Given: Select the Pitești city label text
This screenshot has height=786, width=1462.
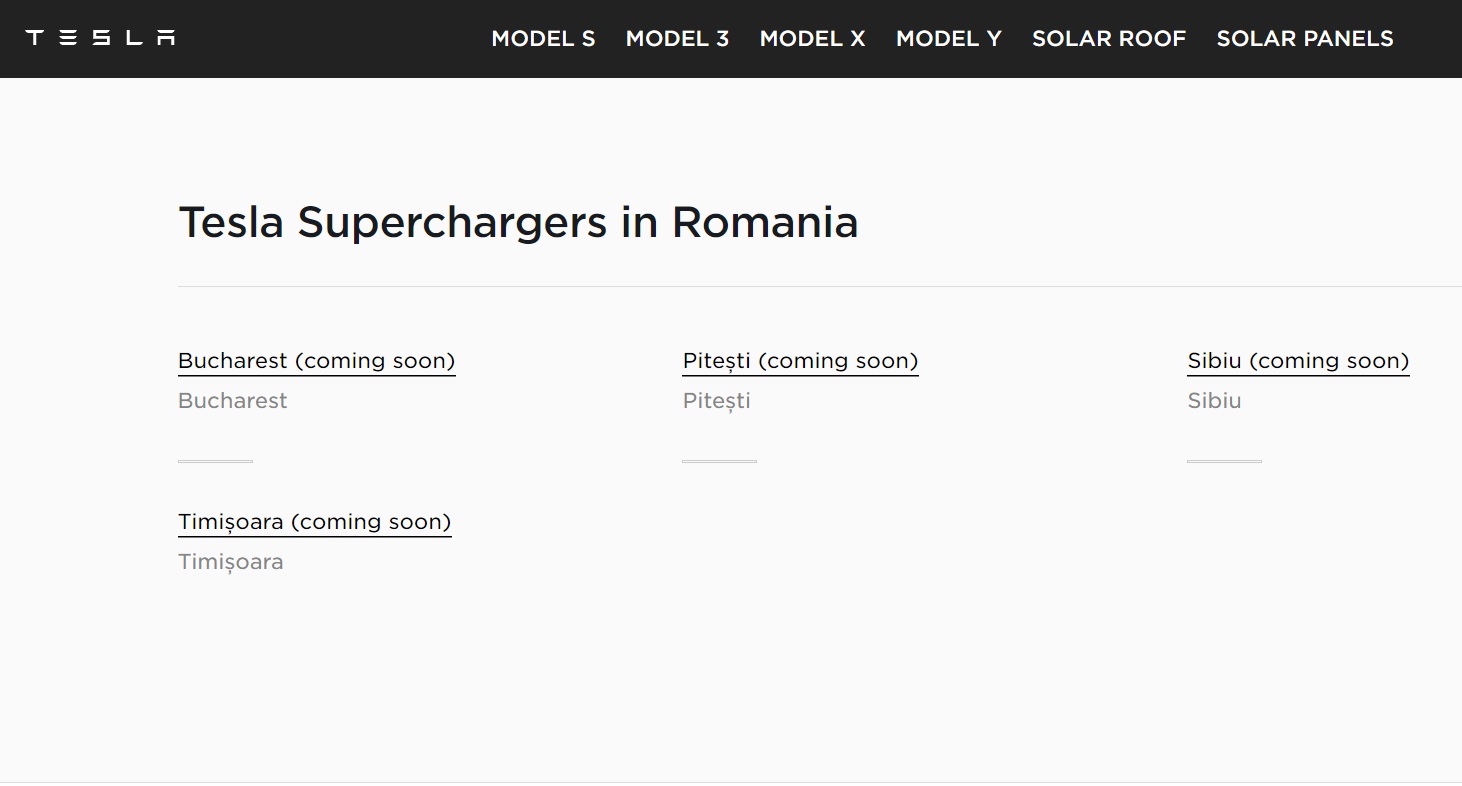Looking at the screenshot, I should point(716,400).
